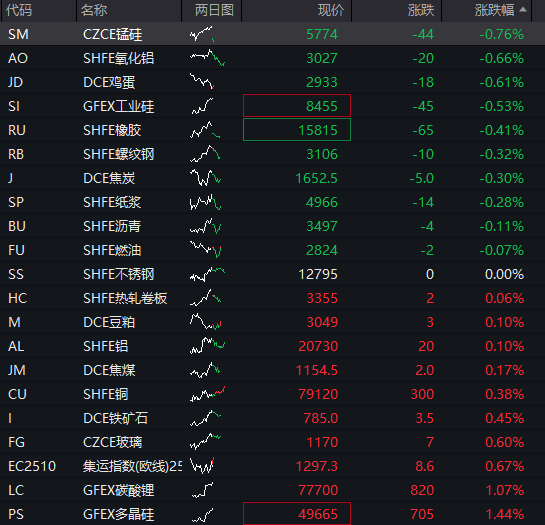Select the highlighted 8455 price cell
This screenshot has width=545, height=525.
[x=297, y=105]
